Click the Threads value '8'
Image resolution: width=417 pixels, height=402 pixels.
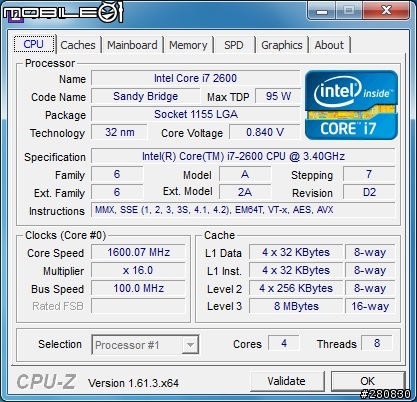tap(377, 343)
